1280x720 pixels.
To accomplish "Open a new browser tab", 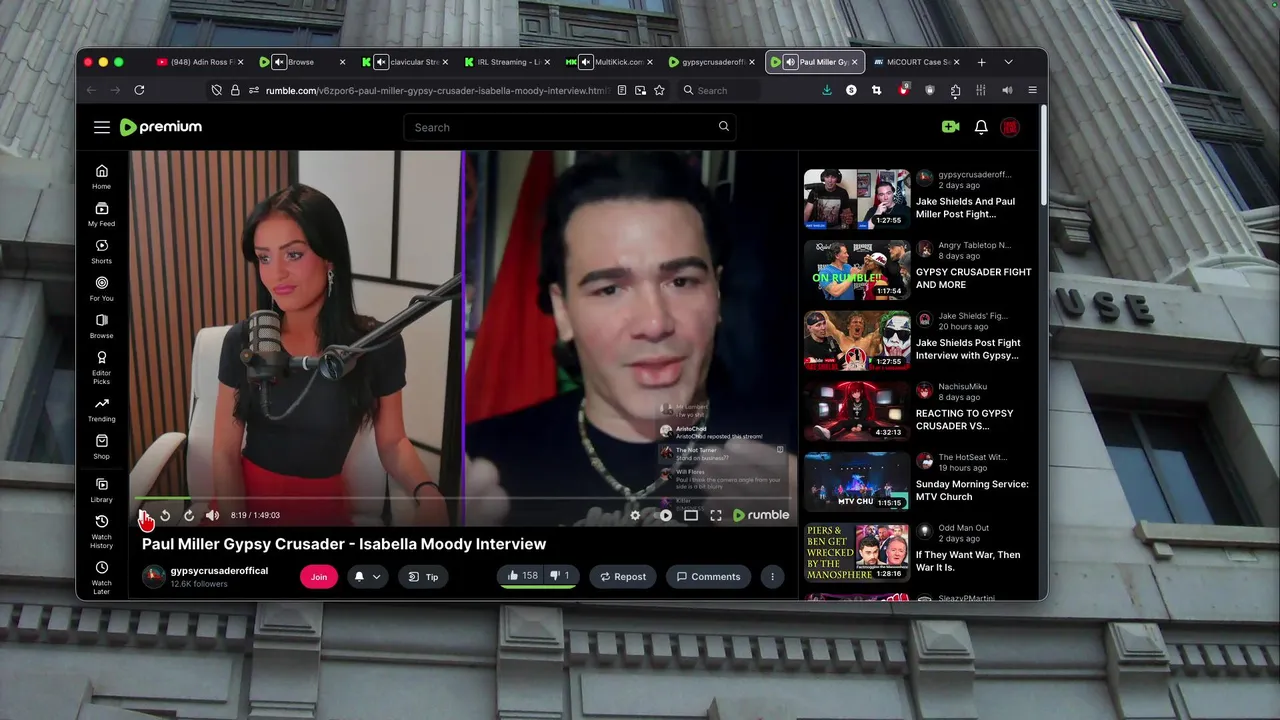I will (x=981, y=62).
